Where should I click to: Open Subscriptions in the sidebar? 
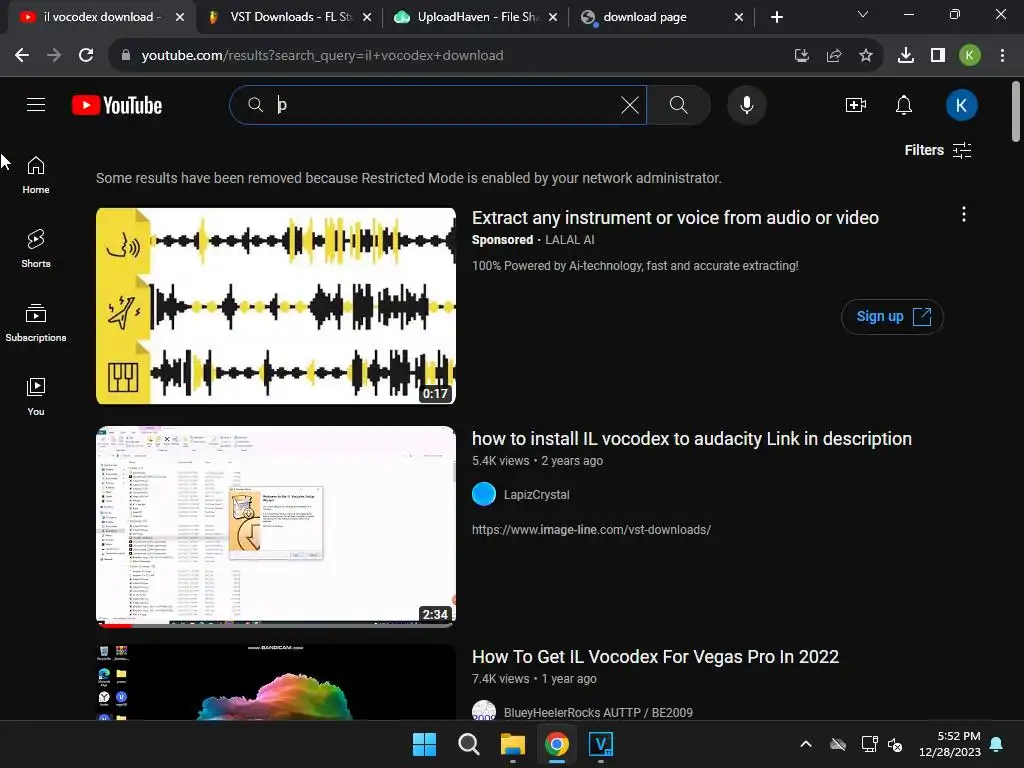click(36, 323)
